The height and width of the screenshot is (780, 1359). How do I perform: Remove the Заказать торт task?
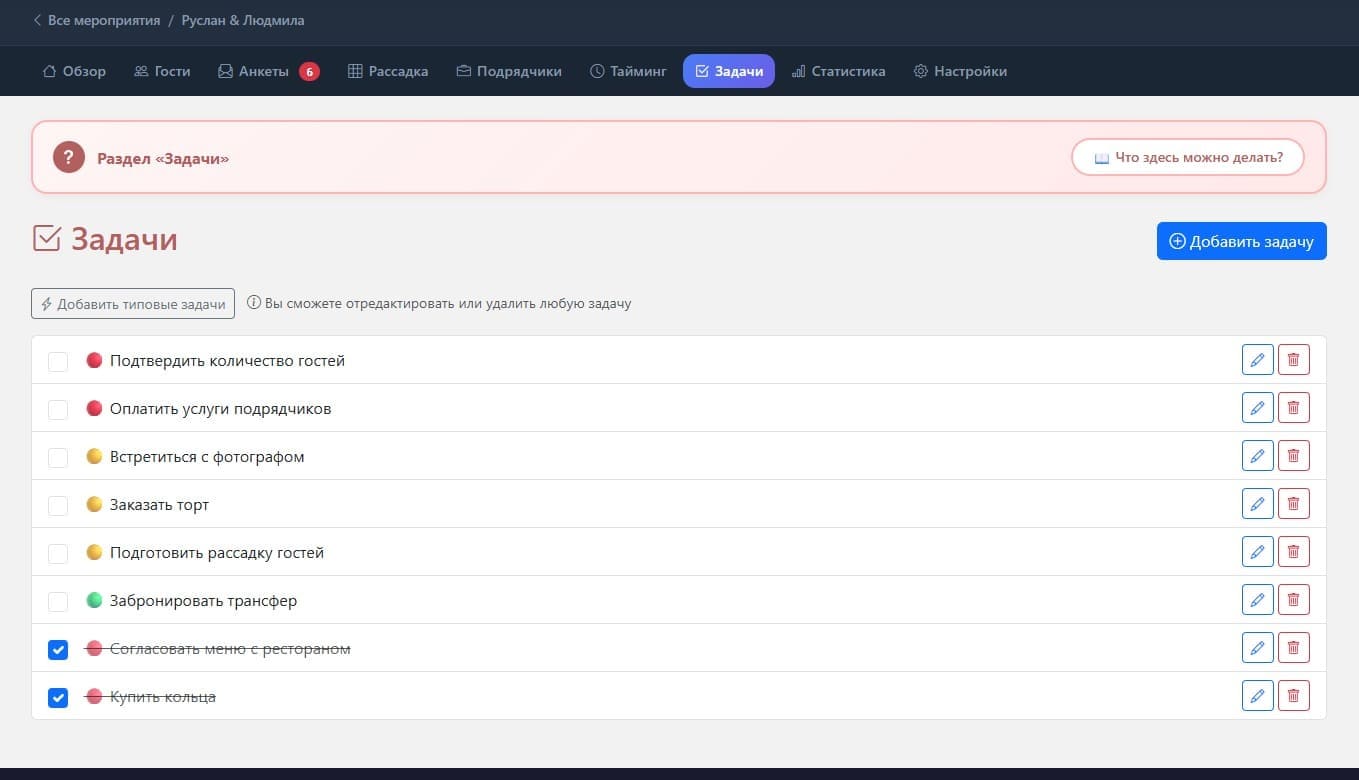tap(1293, 504)
